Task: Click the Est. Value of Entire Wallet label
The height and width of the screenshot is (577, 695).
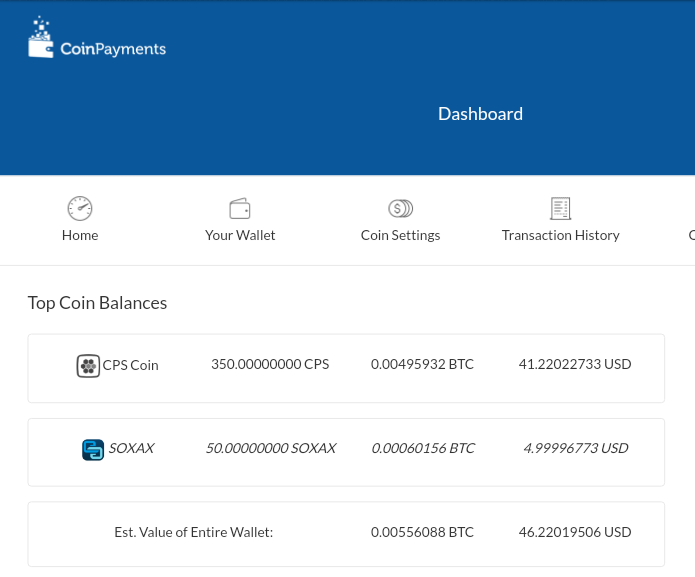Action: pyautogui.click(x=194, y=532)
